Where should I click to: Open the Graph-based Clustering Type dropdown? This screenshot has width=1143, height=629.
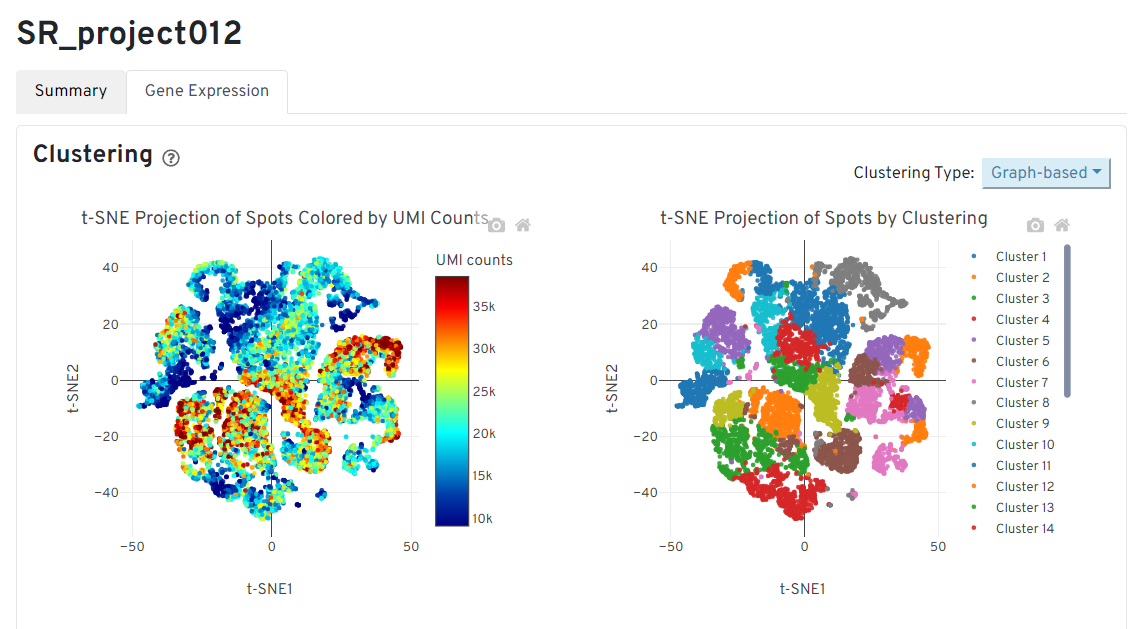pos(1046,173)
